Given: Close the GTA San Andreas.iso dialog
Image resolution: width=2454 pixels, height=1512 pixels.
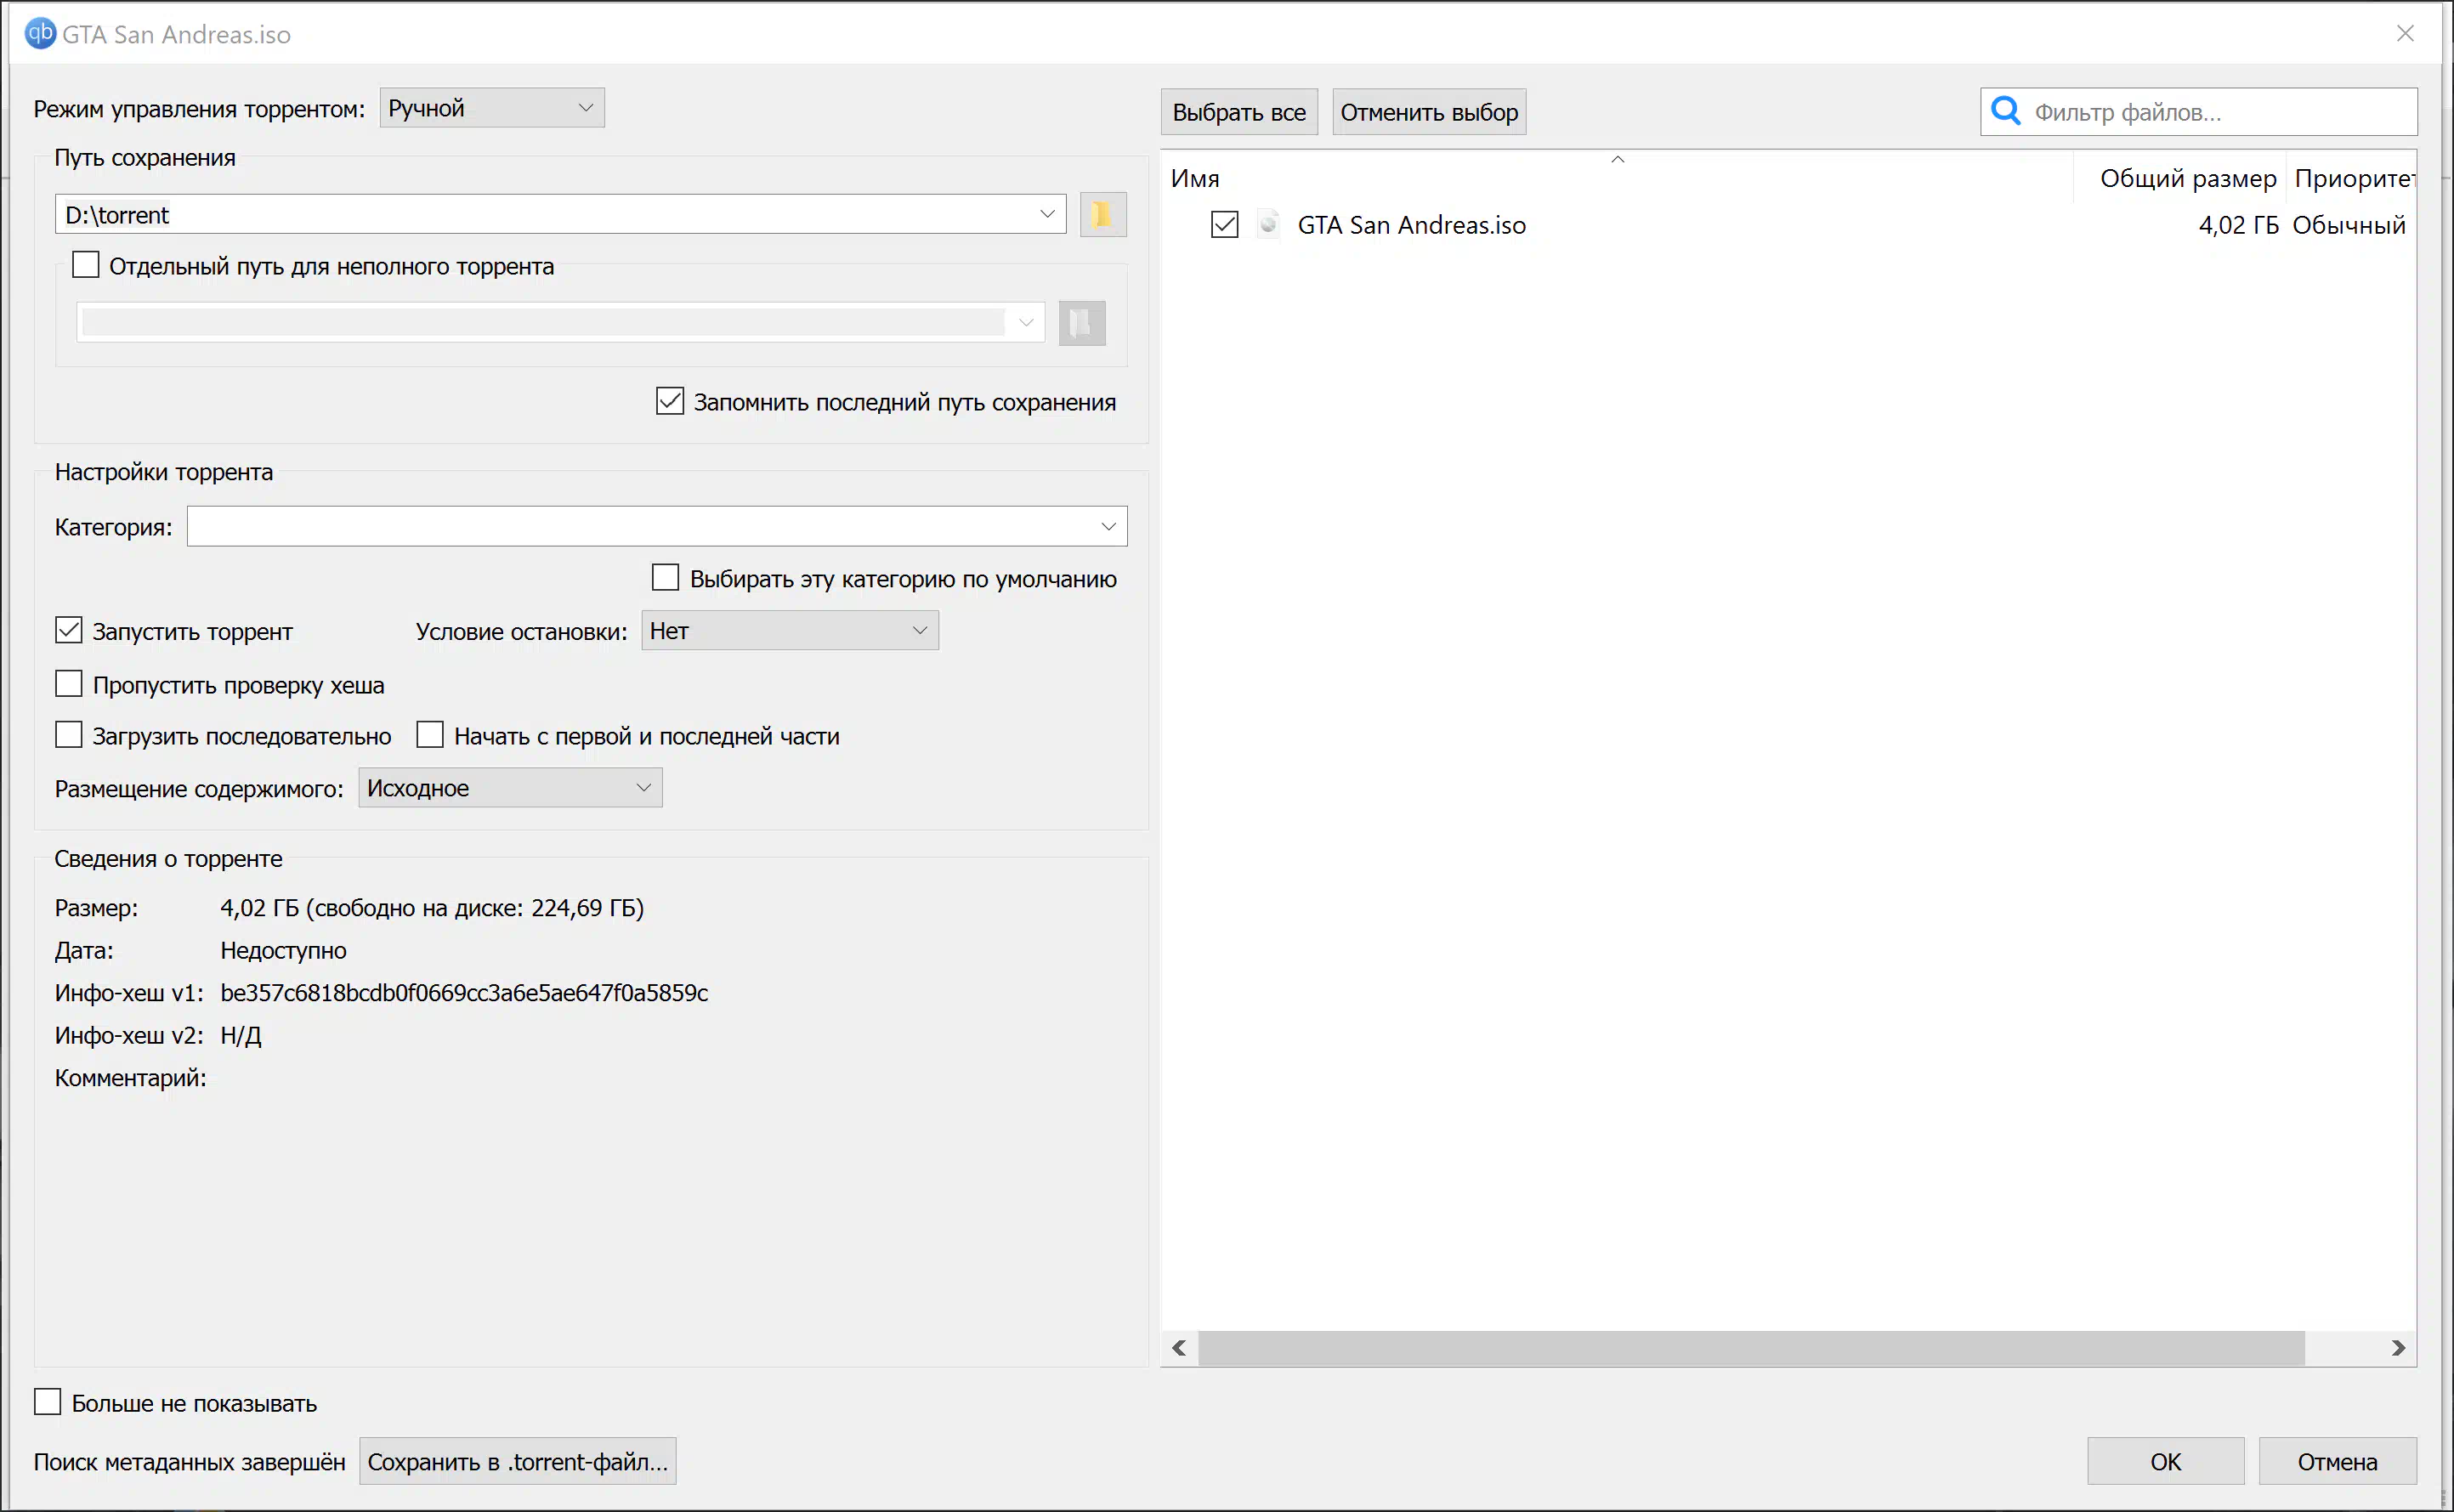Looking at the screenshot, I should (2405, 33).
